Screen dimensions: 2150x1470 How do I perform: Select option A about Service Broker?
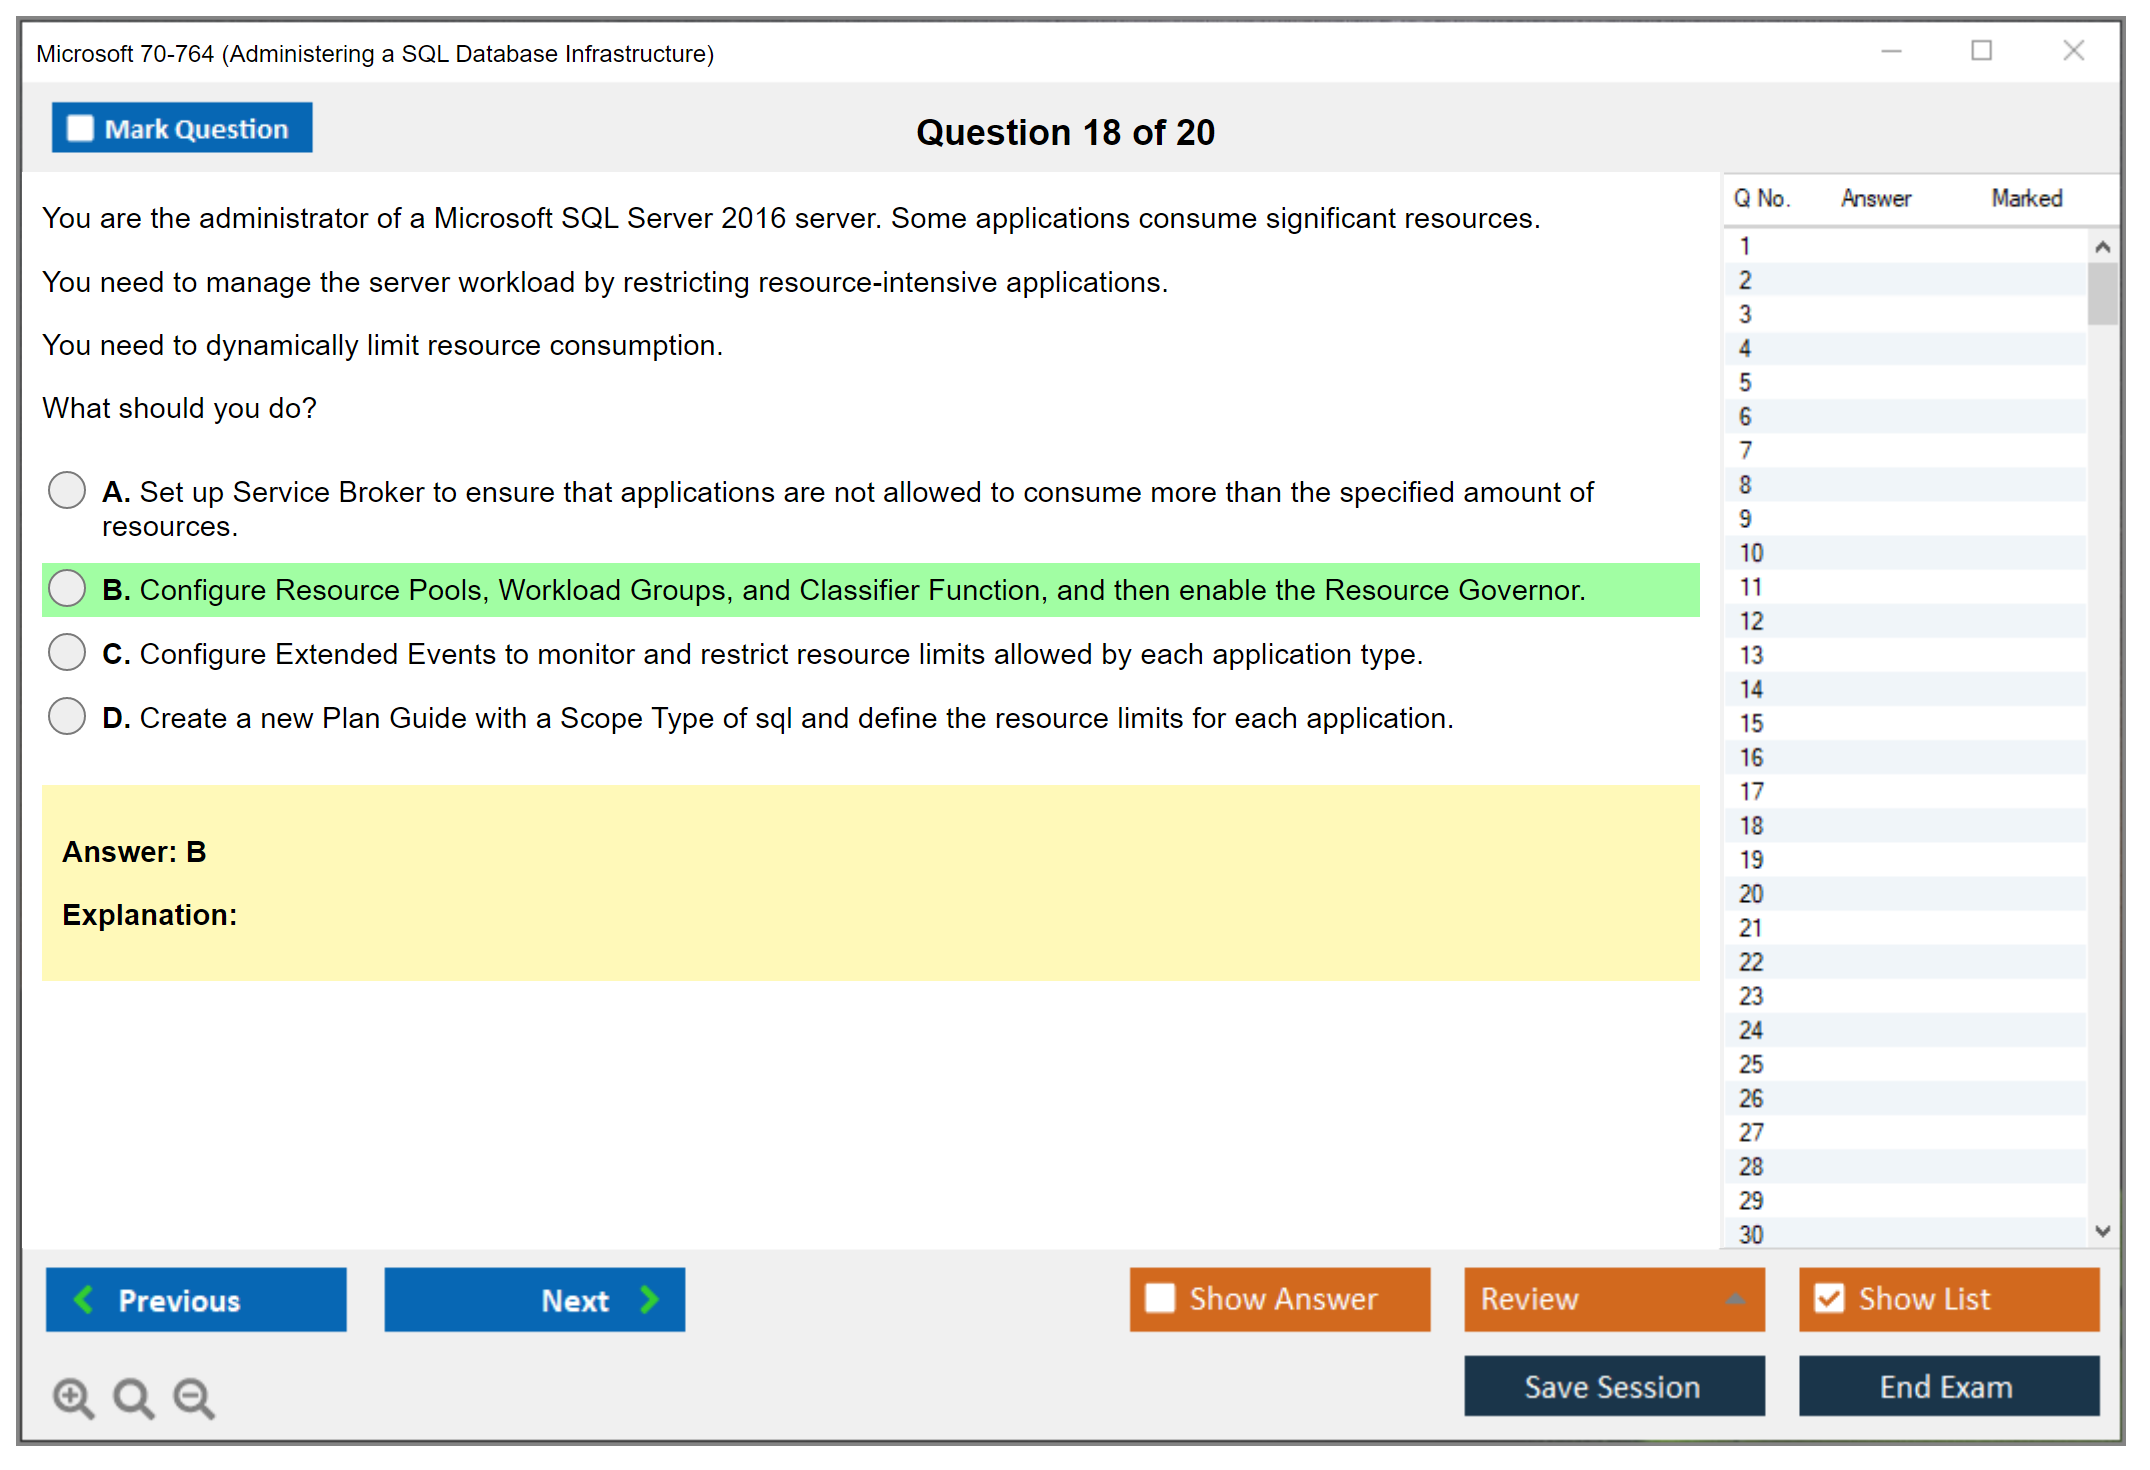(67, 491)
